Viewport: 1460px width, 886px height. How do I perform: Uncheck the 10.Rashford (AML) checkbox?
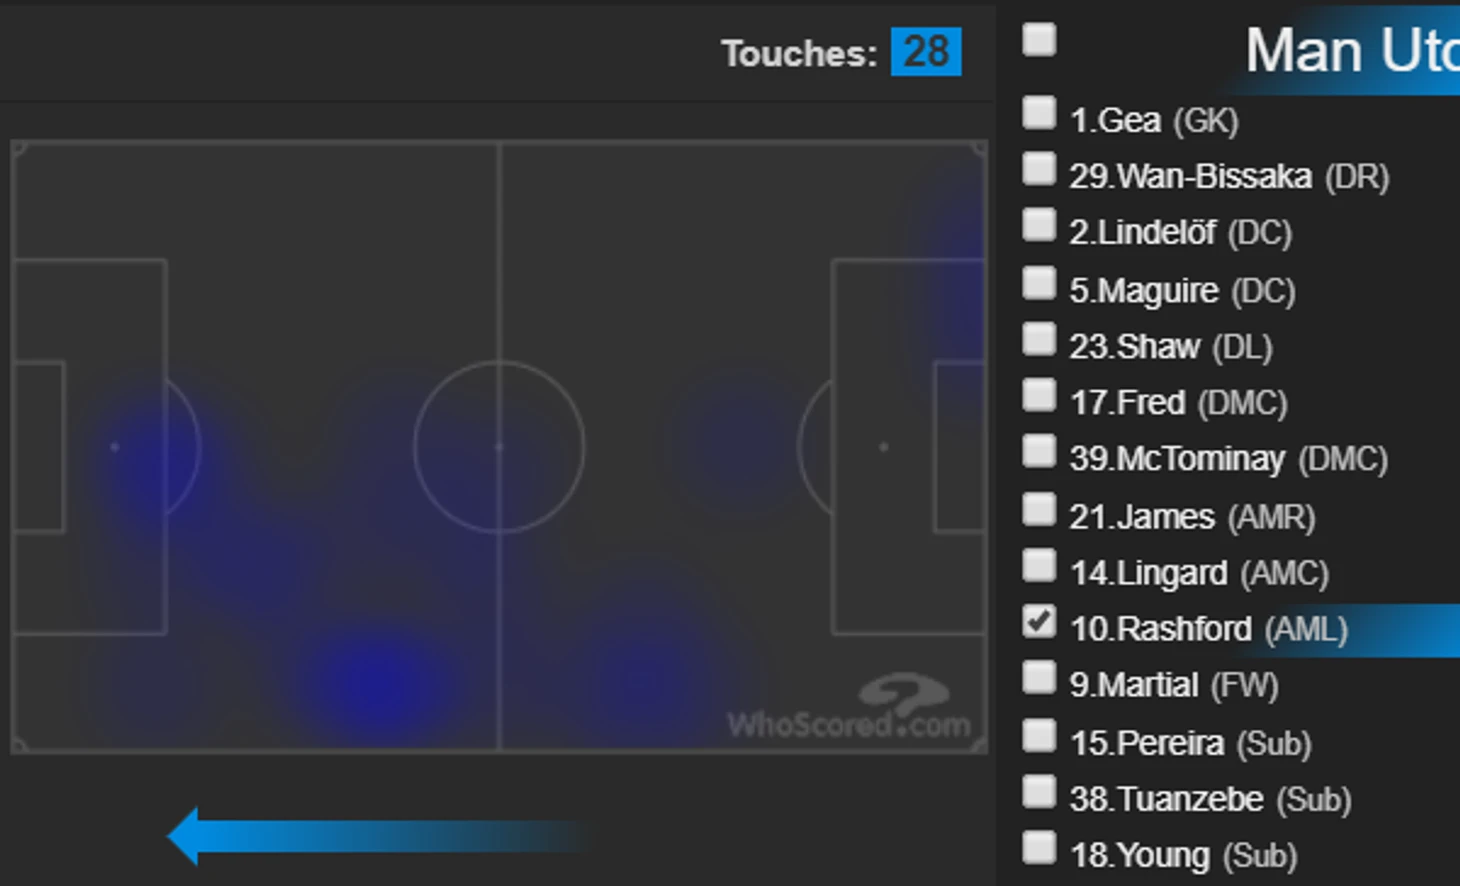tap(1039, 621)
